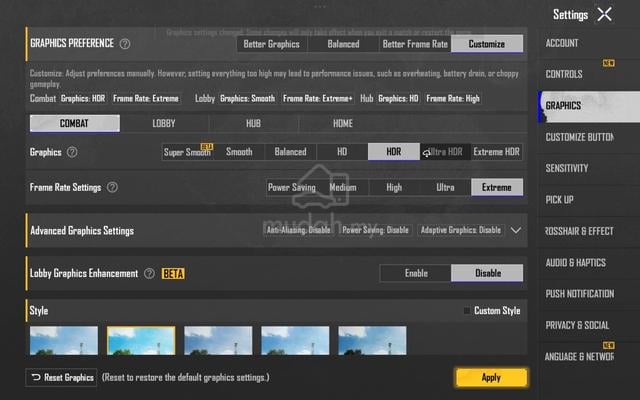Switch to the HUB tab

(x=253, y=123)
